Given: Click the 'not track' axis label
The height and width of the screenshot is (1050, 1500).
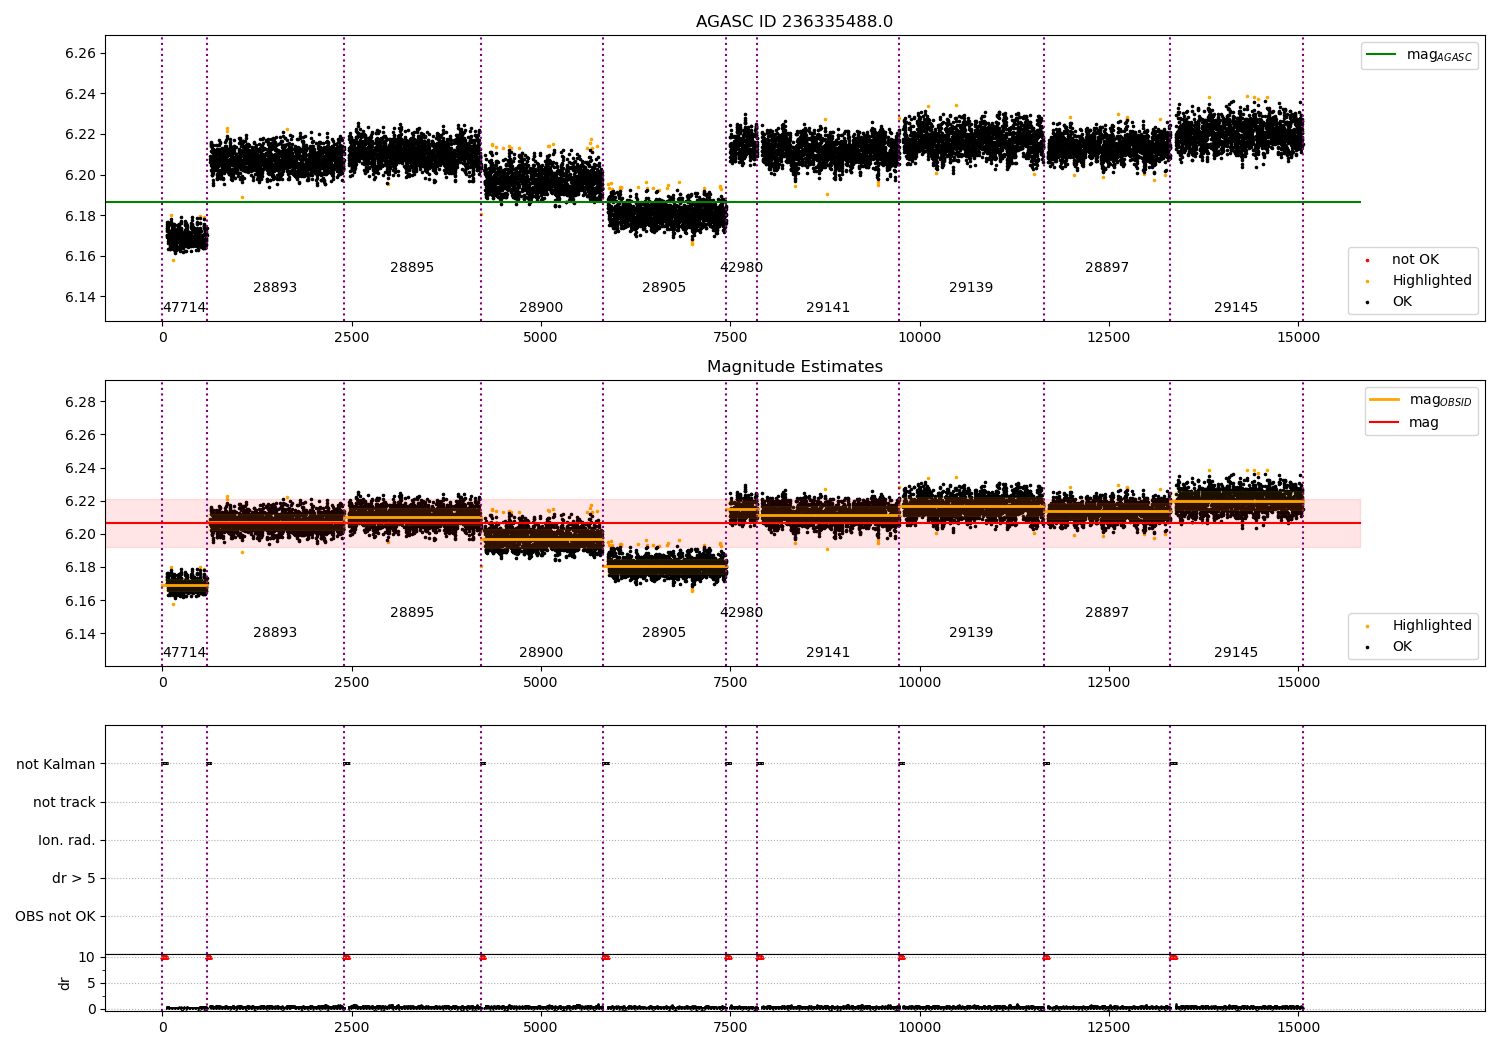Looking at the screenshot, I should pos(64,803).
